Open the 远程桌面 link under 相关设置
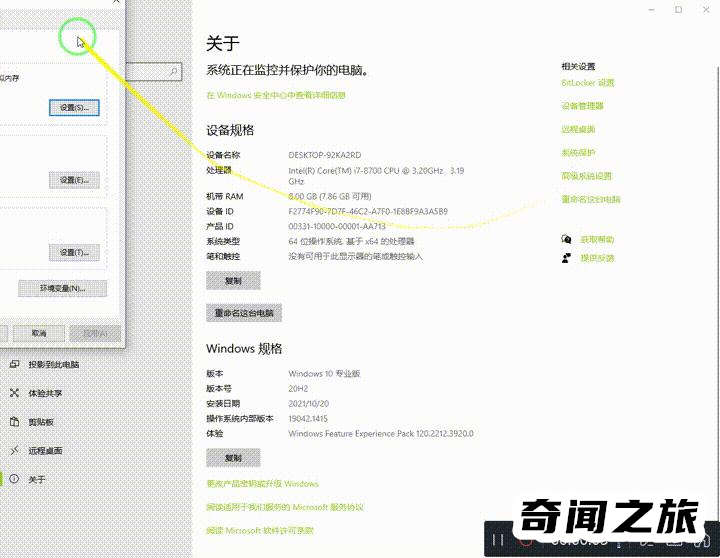Screen dimensions: 720x558 pos(578,129)
